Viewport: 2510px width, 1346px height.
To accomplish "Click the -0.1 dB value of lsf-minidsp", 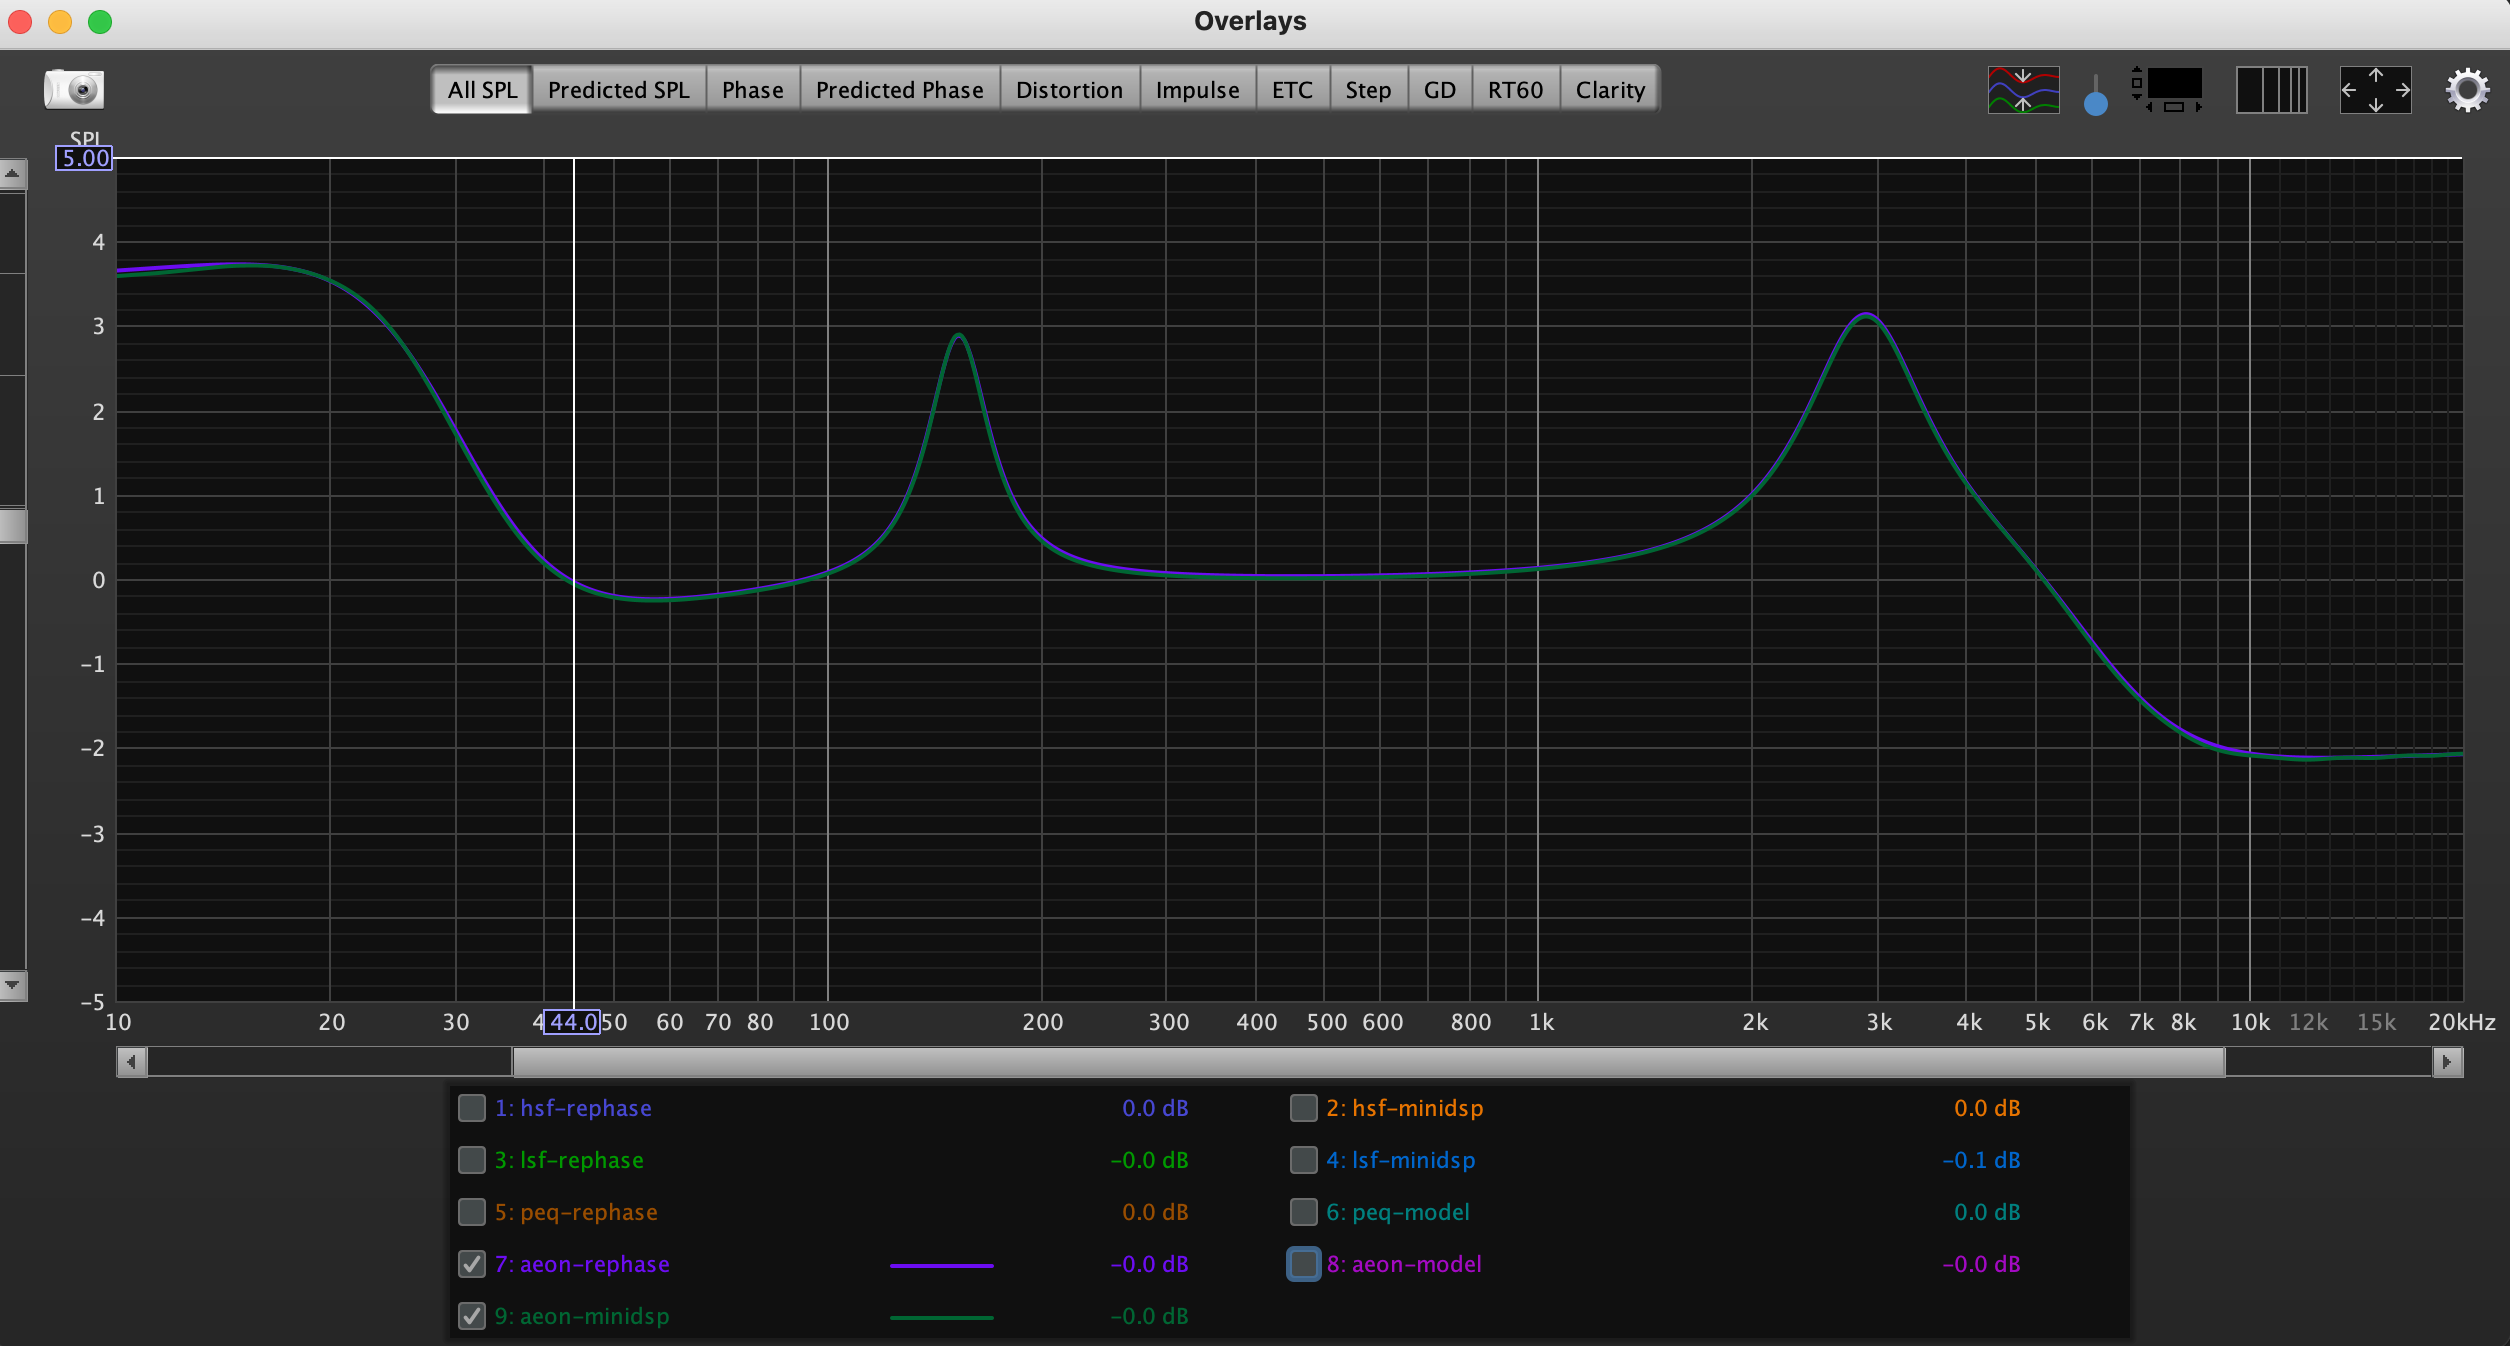I will pyautogui.click(x=1981, y=1160).
